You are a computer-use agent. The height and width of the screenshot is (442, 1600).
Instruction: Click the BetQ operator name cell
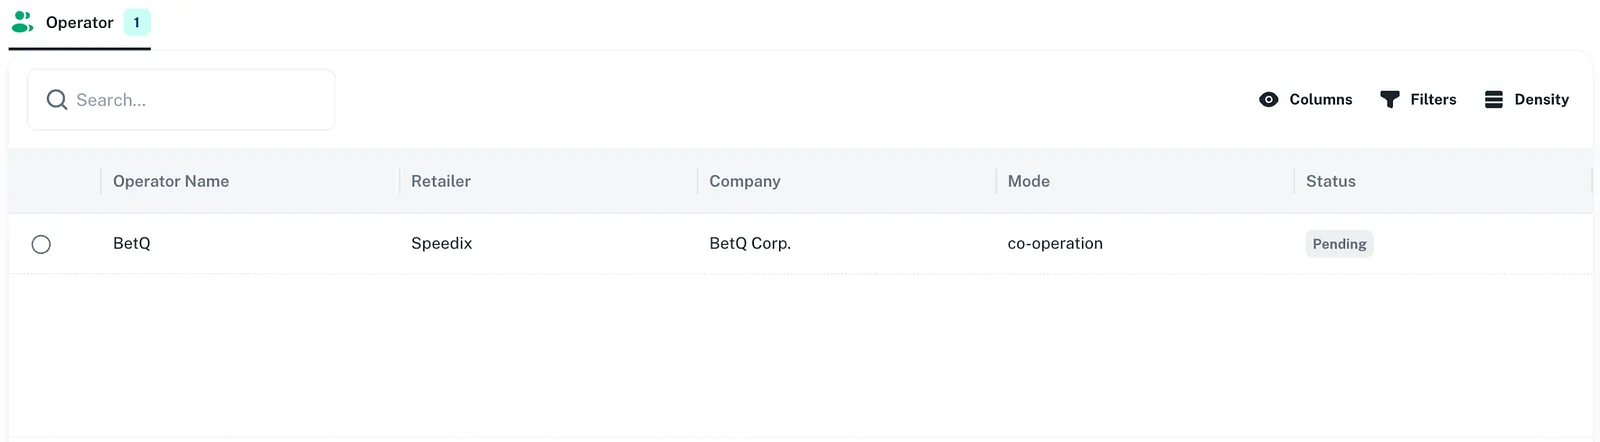pyautogui.click(x=132, y=244)
